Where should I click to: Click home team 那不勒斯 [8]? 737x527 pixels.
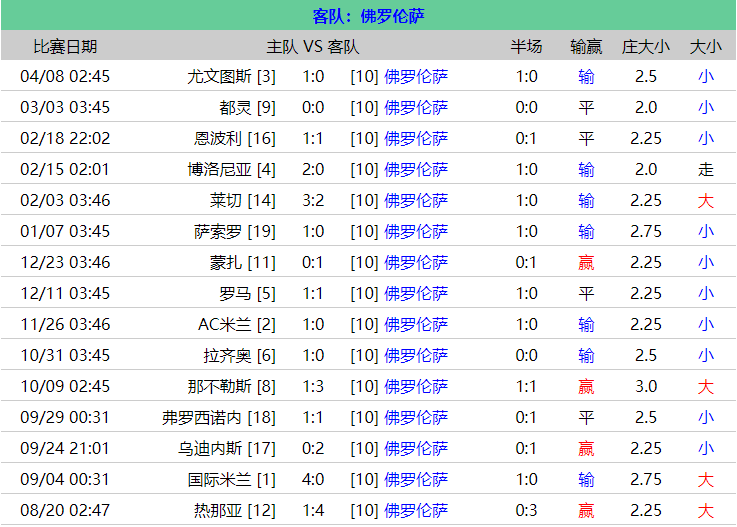tap(231, 386)
